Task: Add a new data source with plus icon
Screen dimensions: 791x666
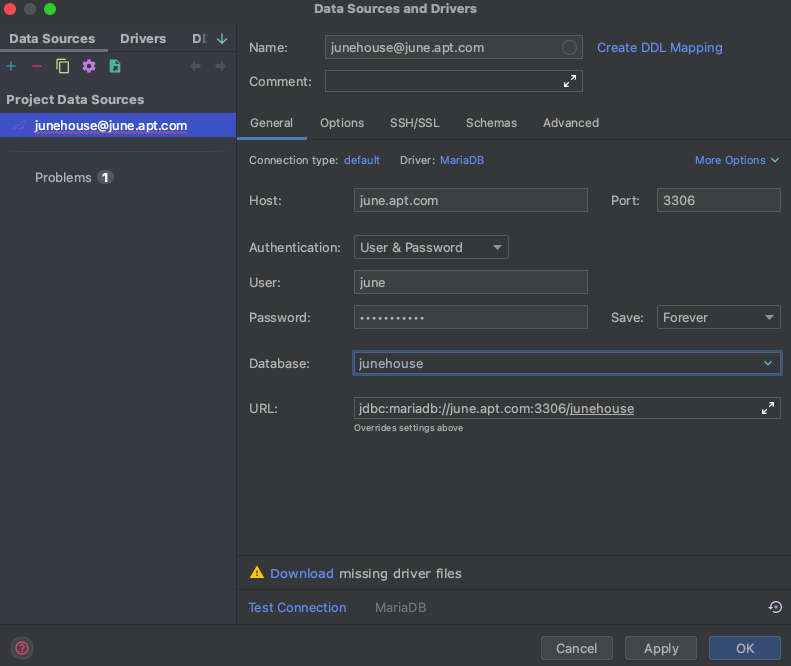Action: pos(11,66)
